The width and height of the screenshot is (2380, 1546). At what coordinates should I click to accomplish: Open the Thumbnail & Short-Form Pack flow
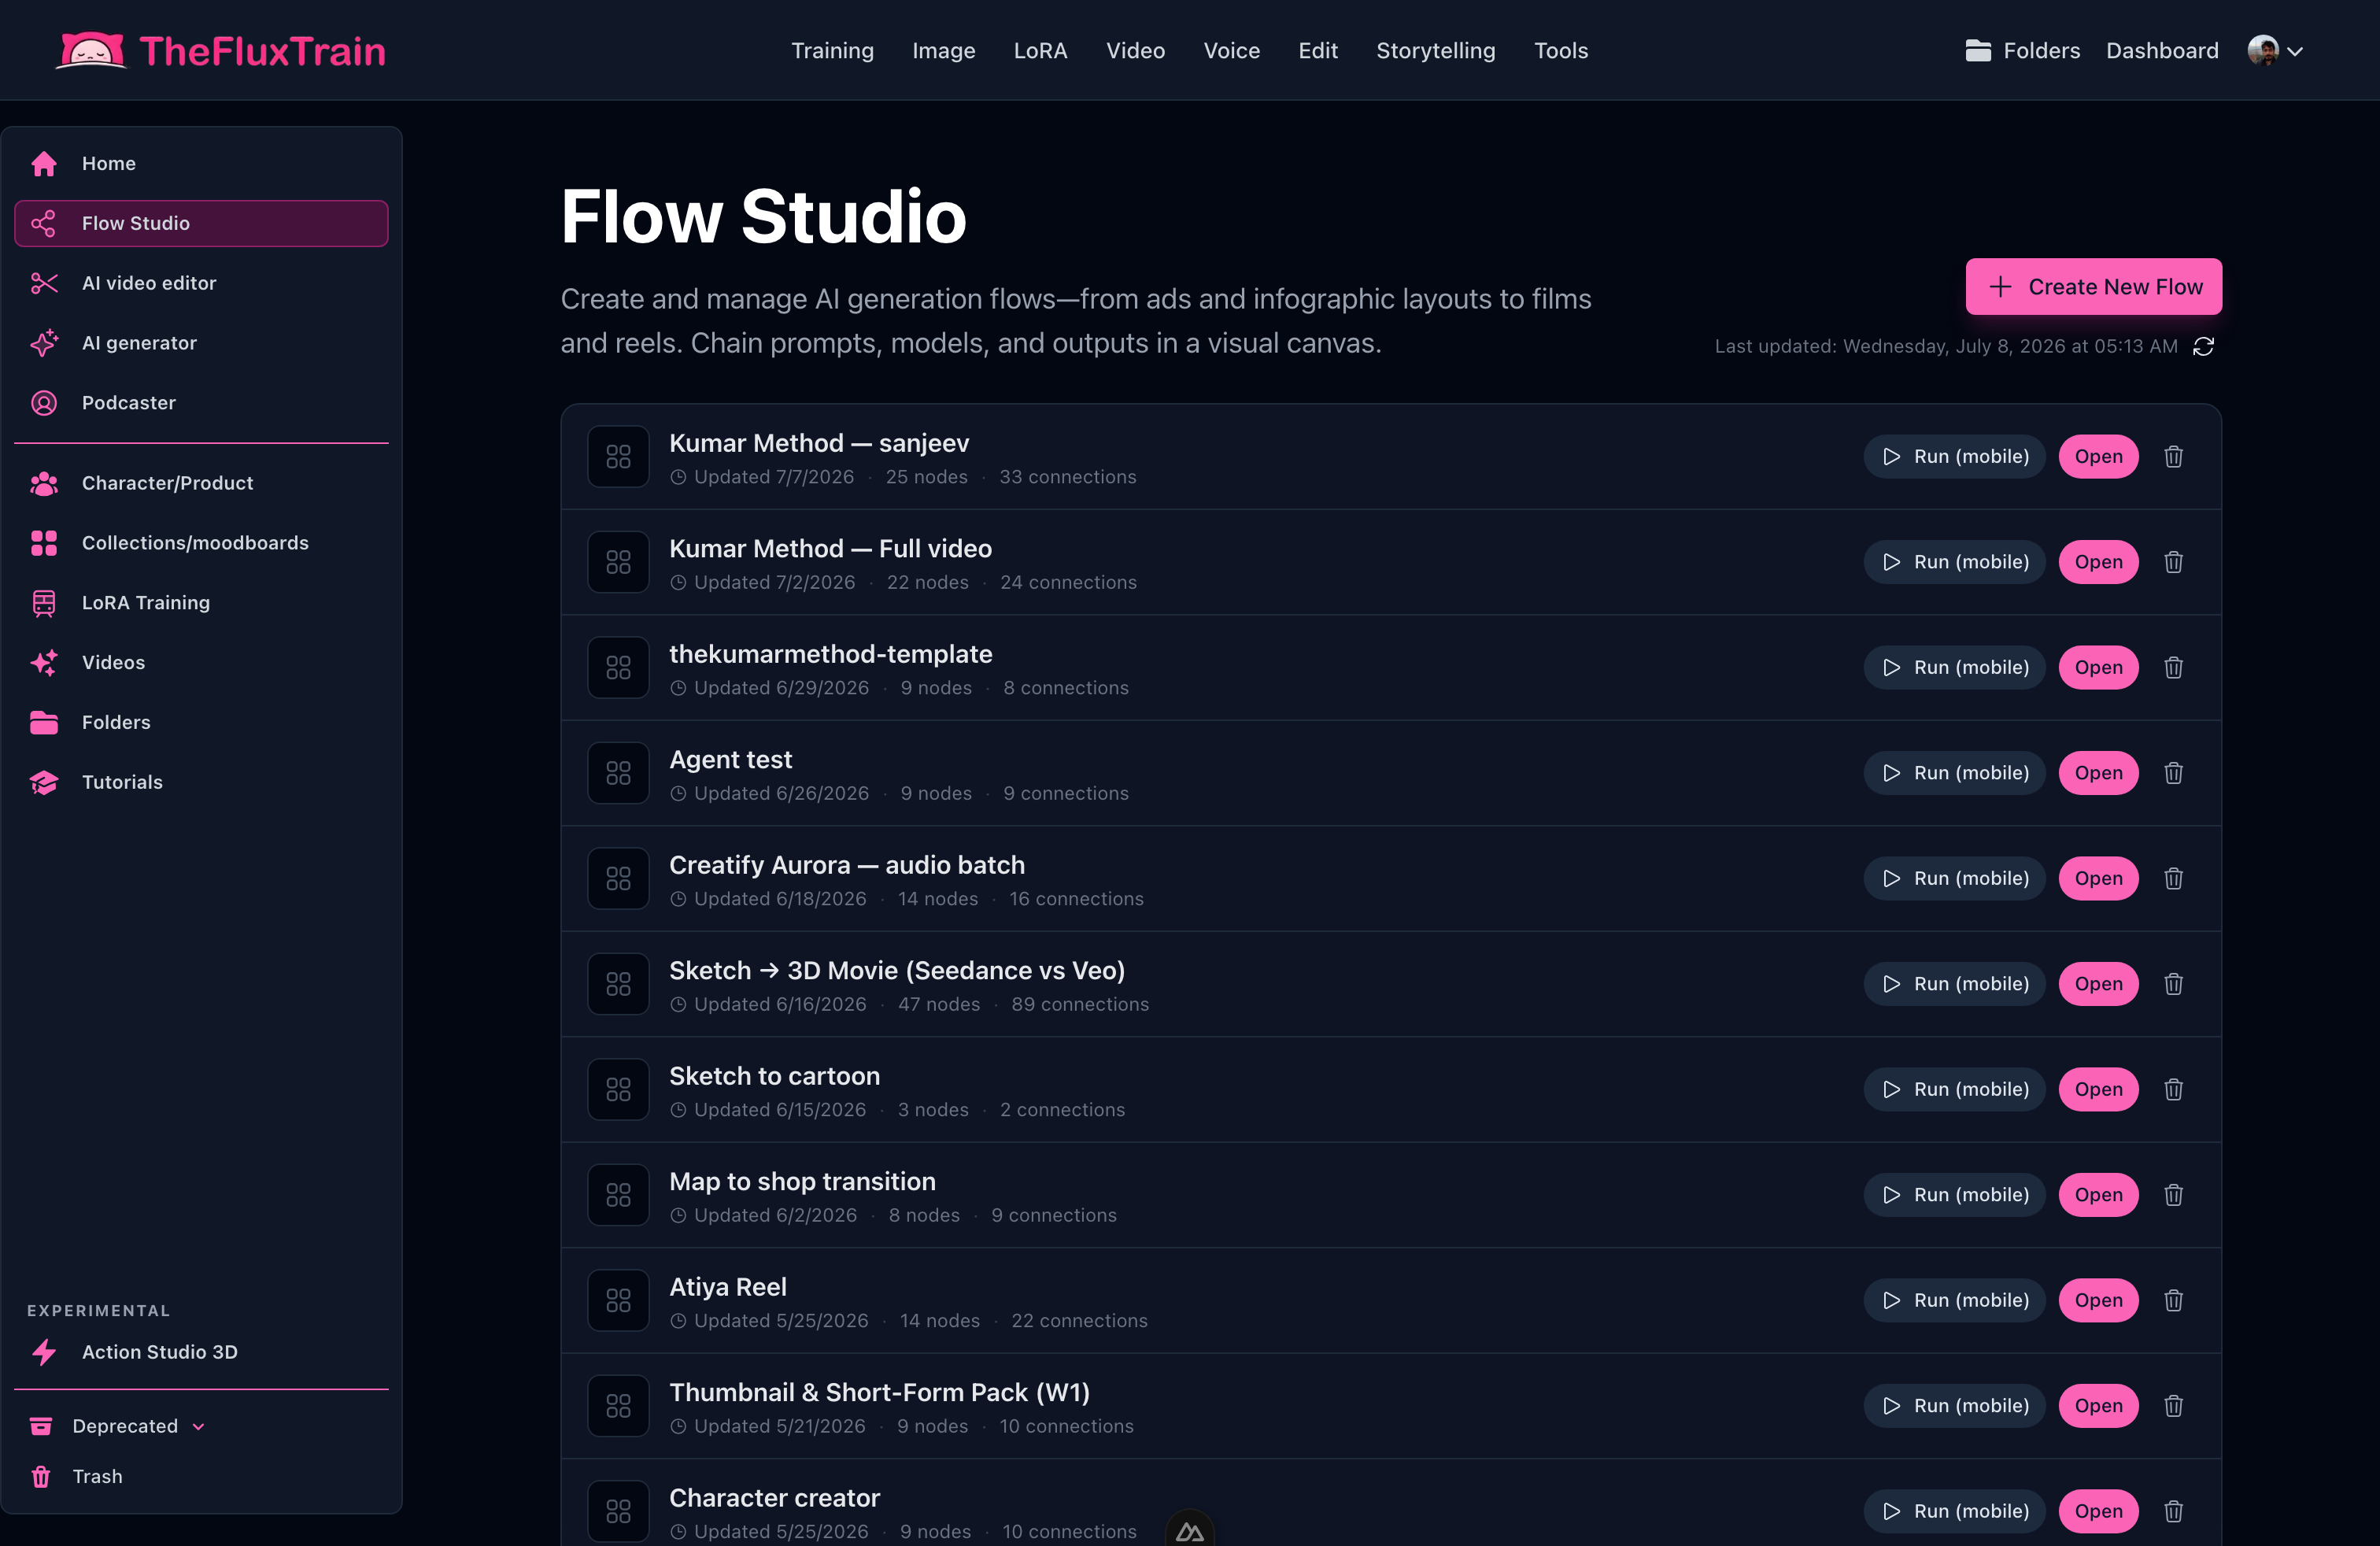pyautogui.click(x=2098, y=1406)
